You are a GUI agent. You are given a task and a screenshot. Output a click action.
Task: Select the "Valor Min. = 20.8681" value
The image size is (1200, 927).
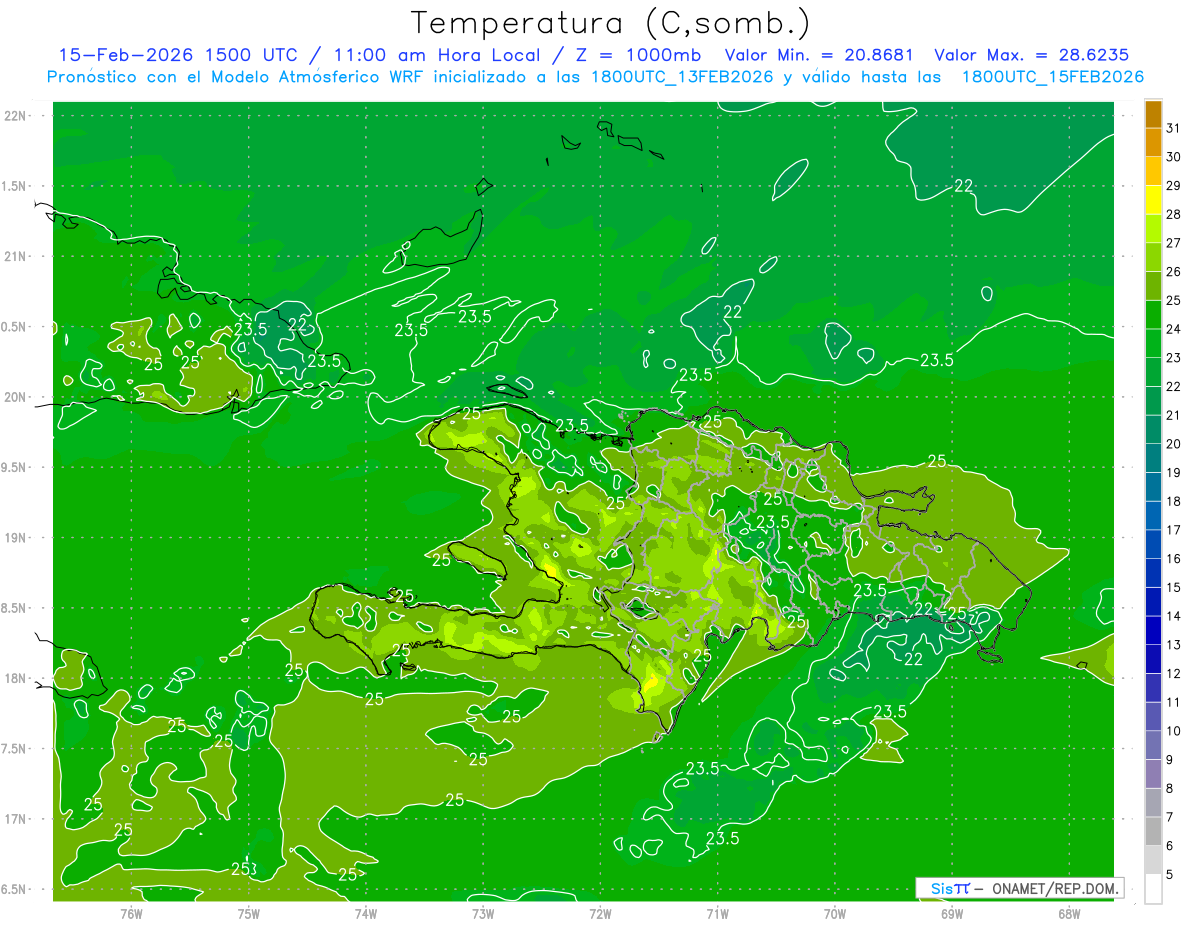point(819,55)
